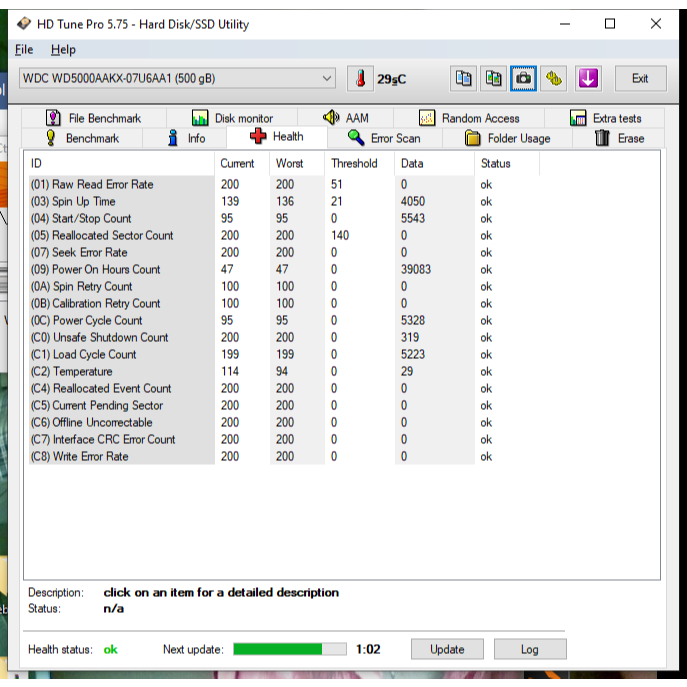Screen dimensions: 687x687
Task: Open the Help menu
Action: [x=63, y=49]
